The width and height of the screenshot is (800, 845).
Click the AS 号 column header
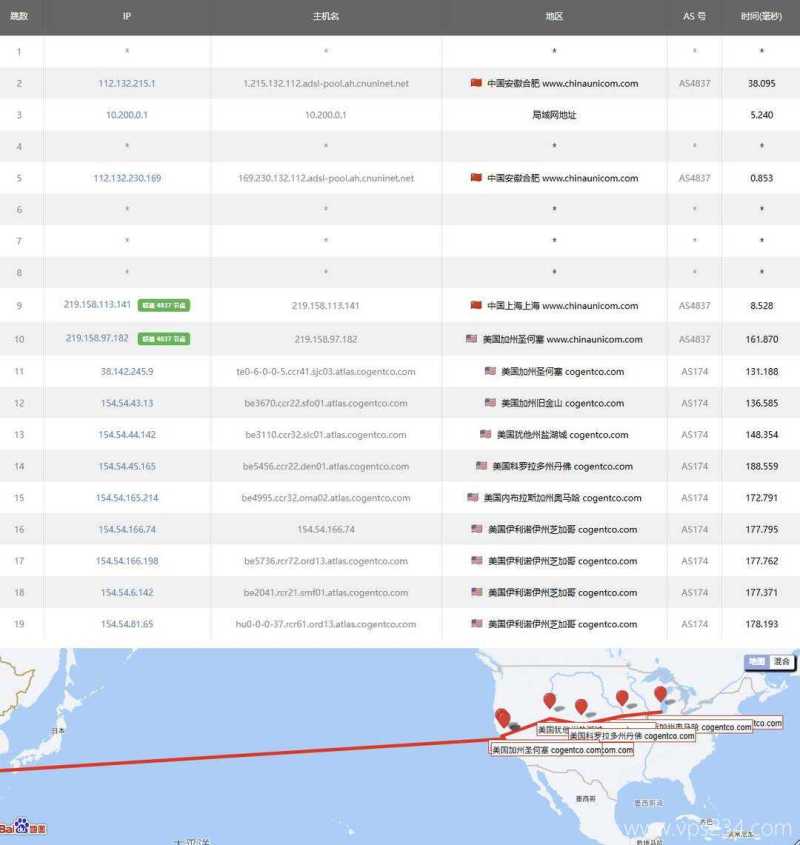(x=694, y=17)
